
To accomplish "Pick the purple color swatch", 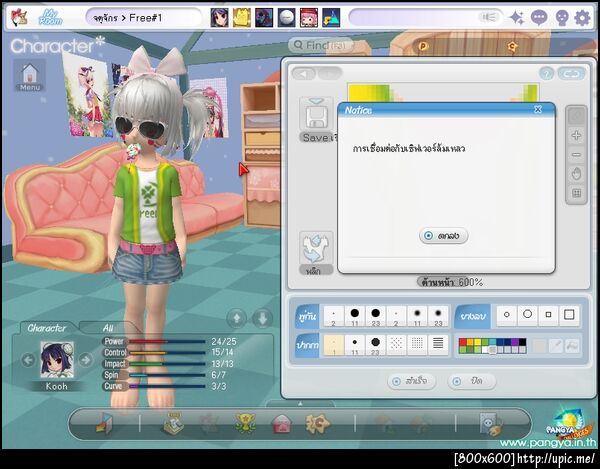I will pos(515,342).
